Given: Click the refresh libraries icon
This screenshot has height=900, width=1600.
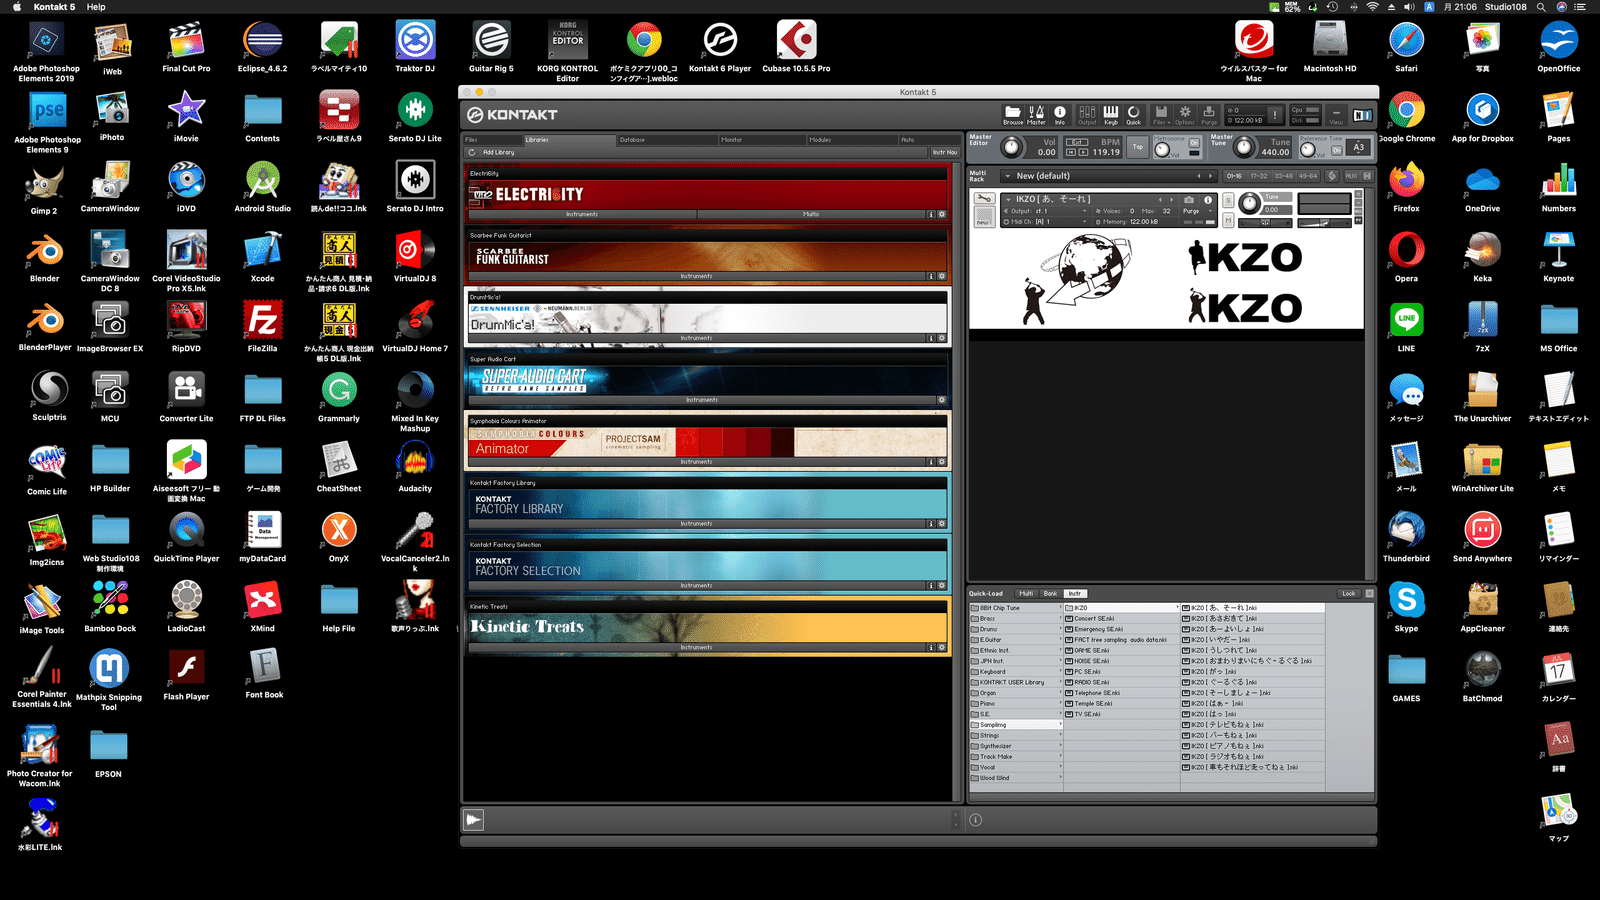Looking at the screenshot, I should (472, 152).
